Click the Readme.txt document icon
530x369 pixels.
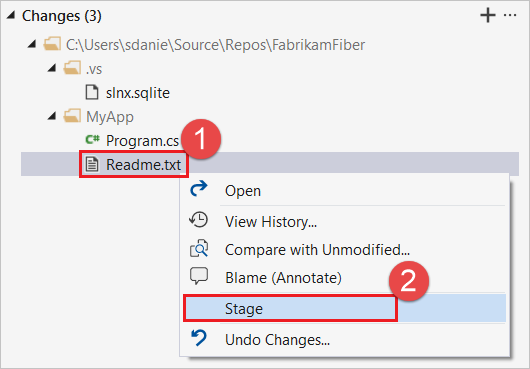[x=92, y=165]
